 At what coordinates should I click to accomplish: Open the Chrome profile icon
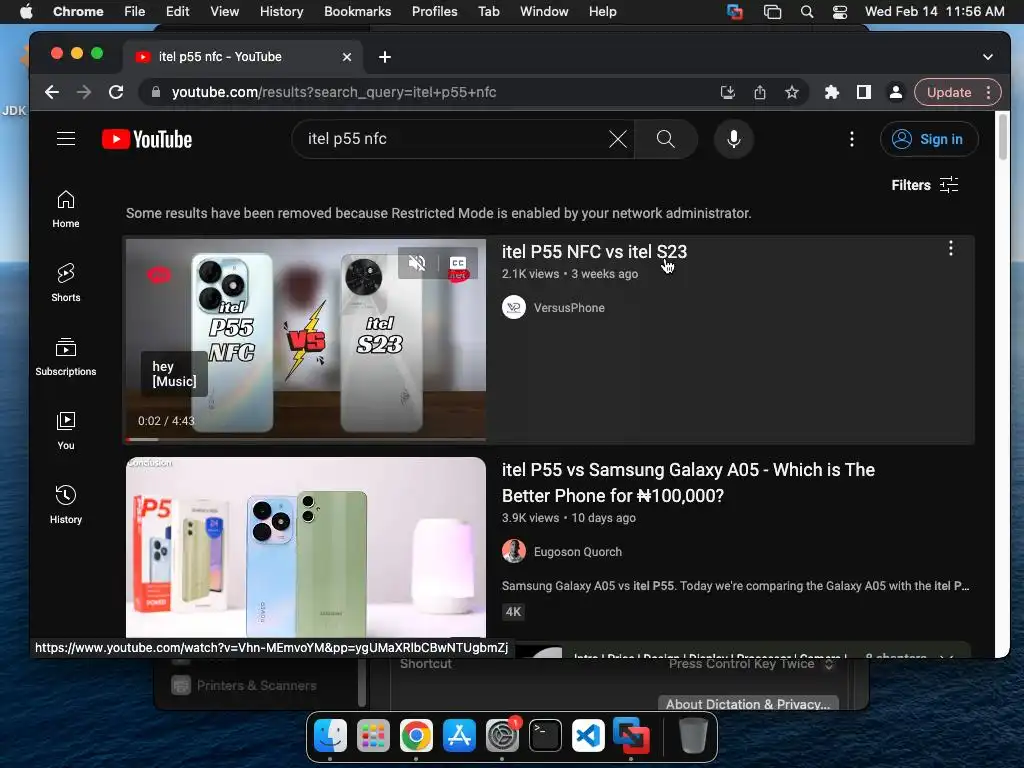(x=896, y=92)
